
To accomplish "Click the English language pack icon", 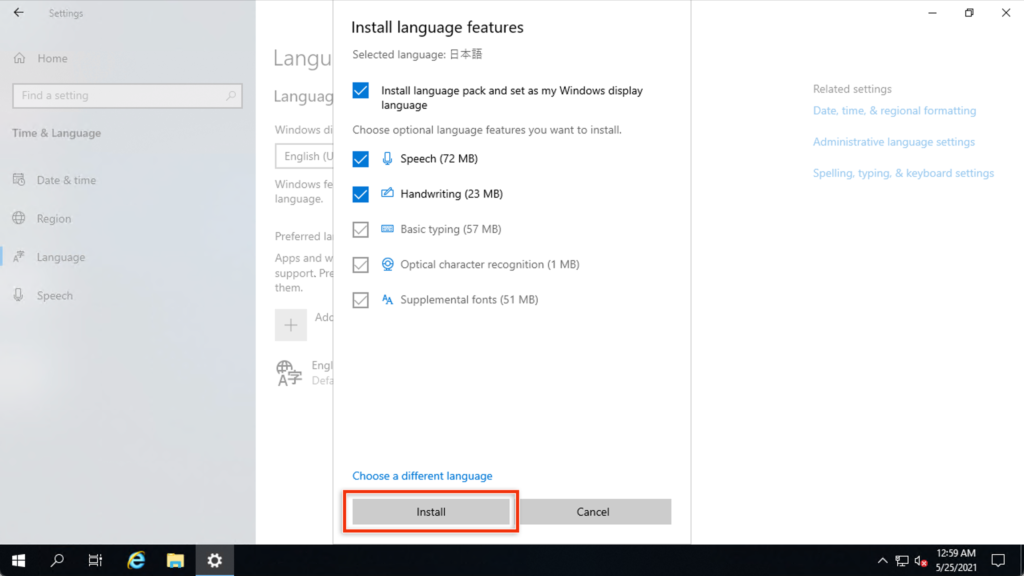I will tap(289, 373).
